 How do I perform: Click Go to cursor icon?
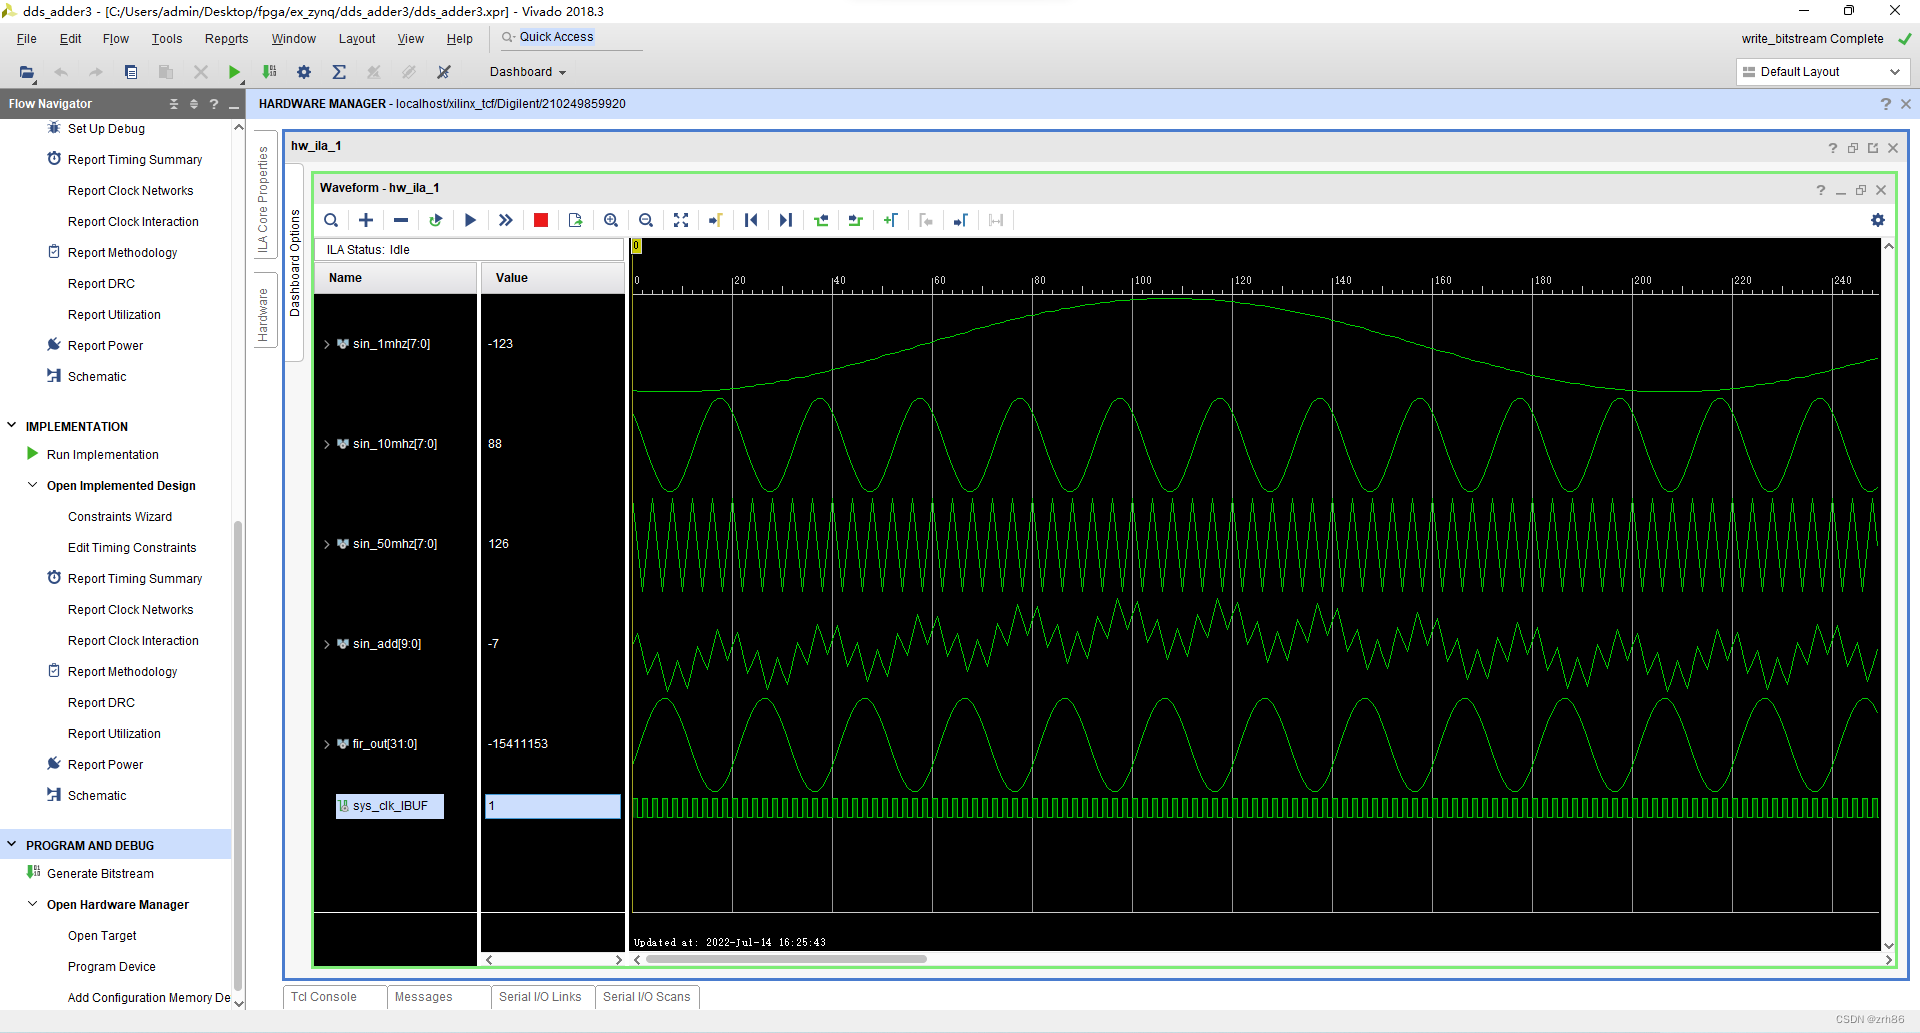pyautogui.click(x=716, y=220)
